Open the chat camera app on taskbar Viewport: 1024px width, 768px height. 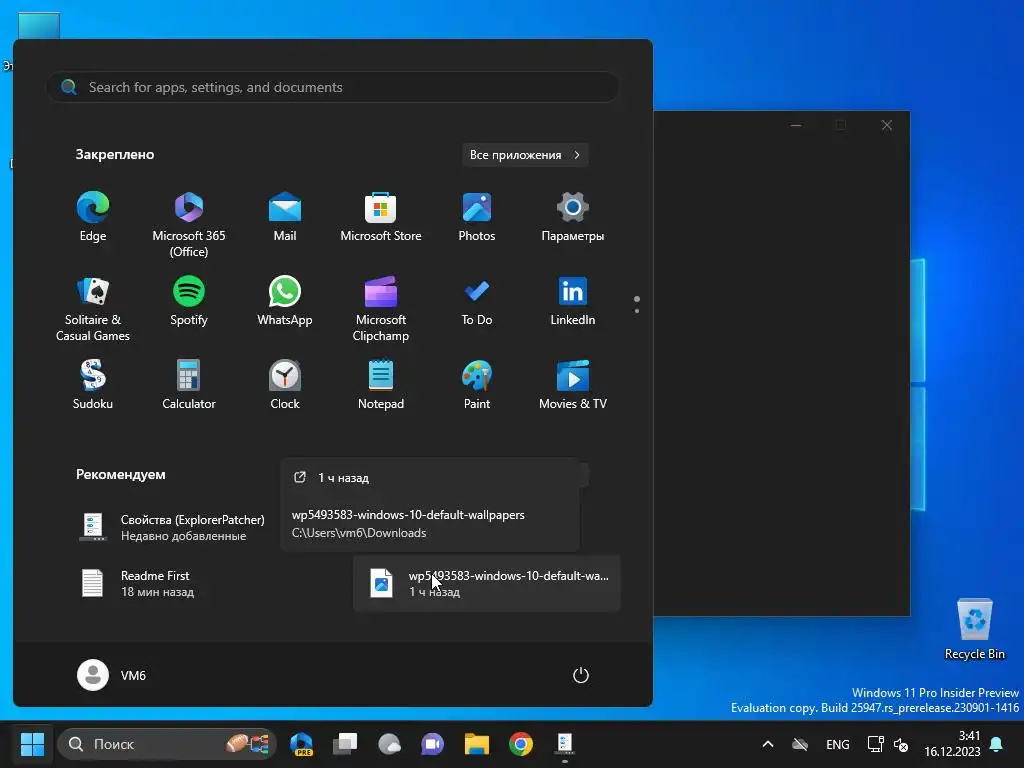click(432, 744)
